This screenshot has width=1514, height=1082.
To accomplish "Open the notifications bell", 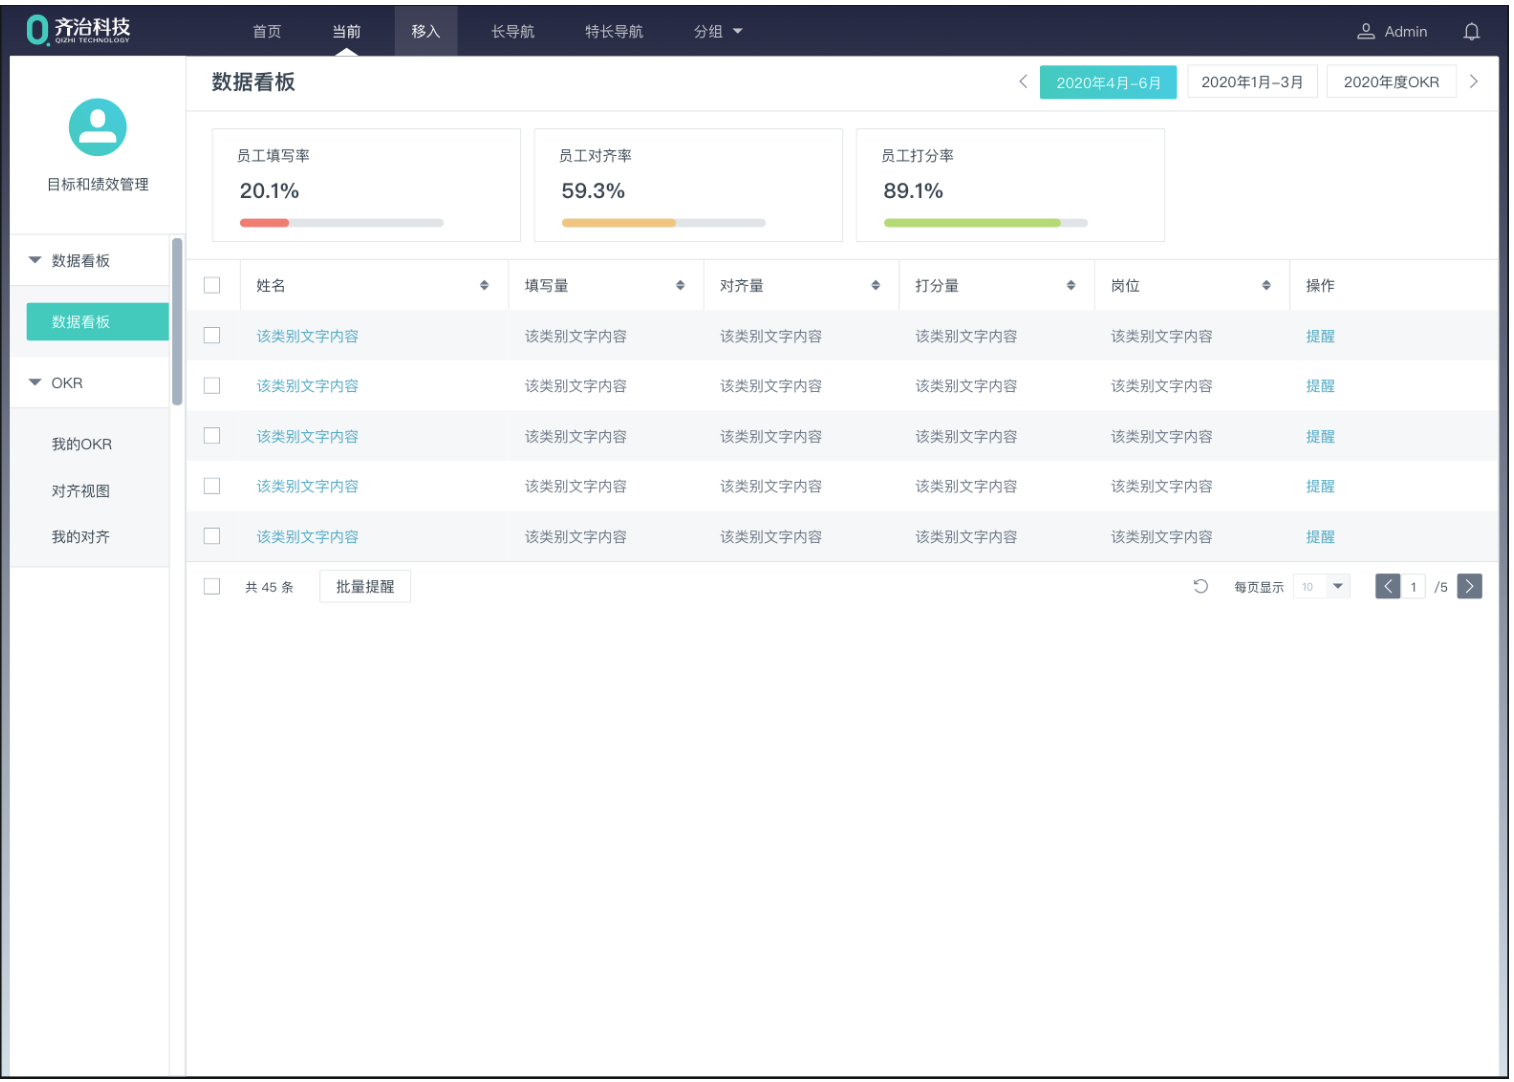I will point(1471,32).
